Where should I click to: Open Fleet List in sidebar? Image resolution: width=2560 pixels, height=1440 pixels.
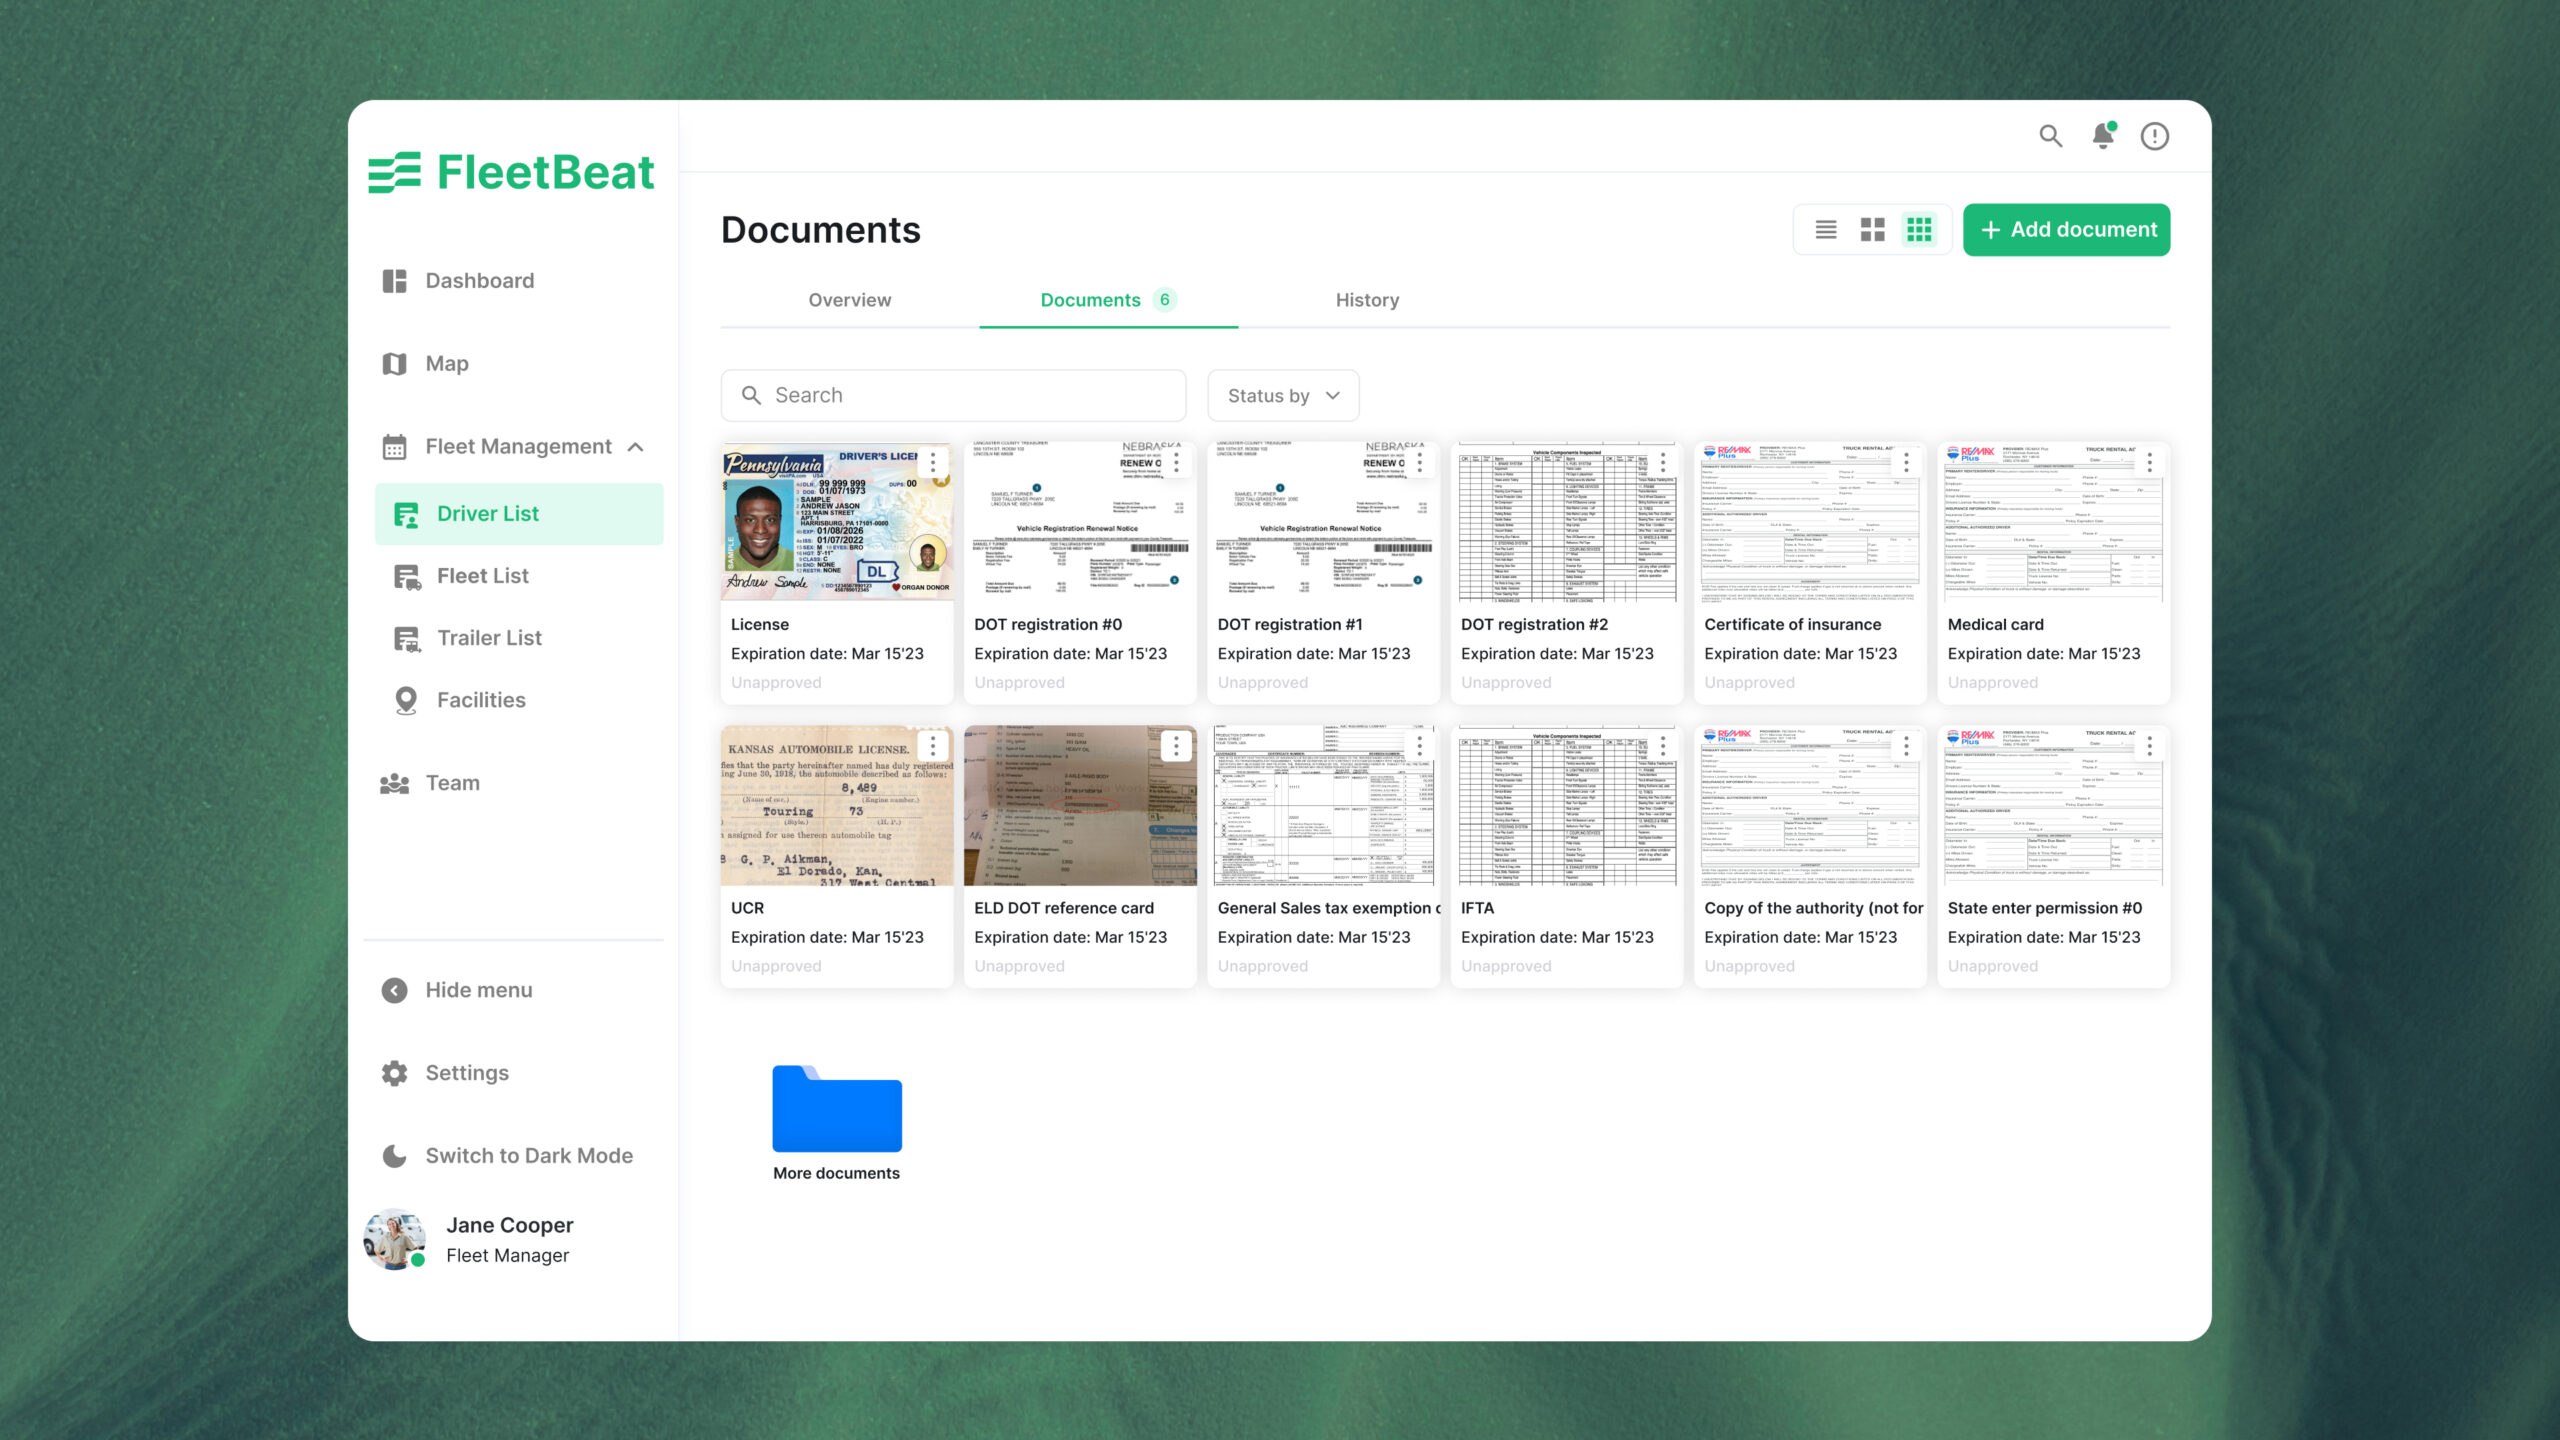pyautogui.click(x=461, y=576)
